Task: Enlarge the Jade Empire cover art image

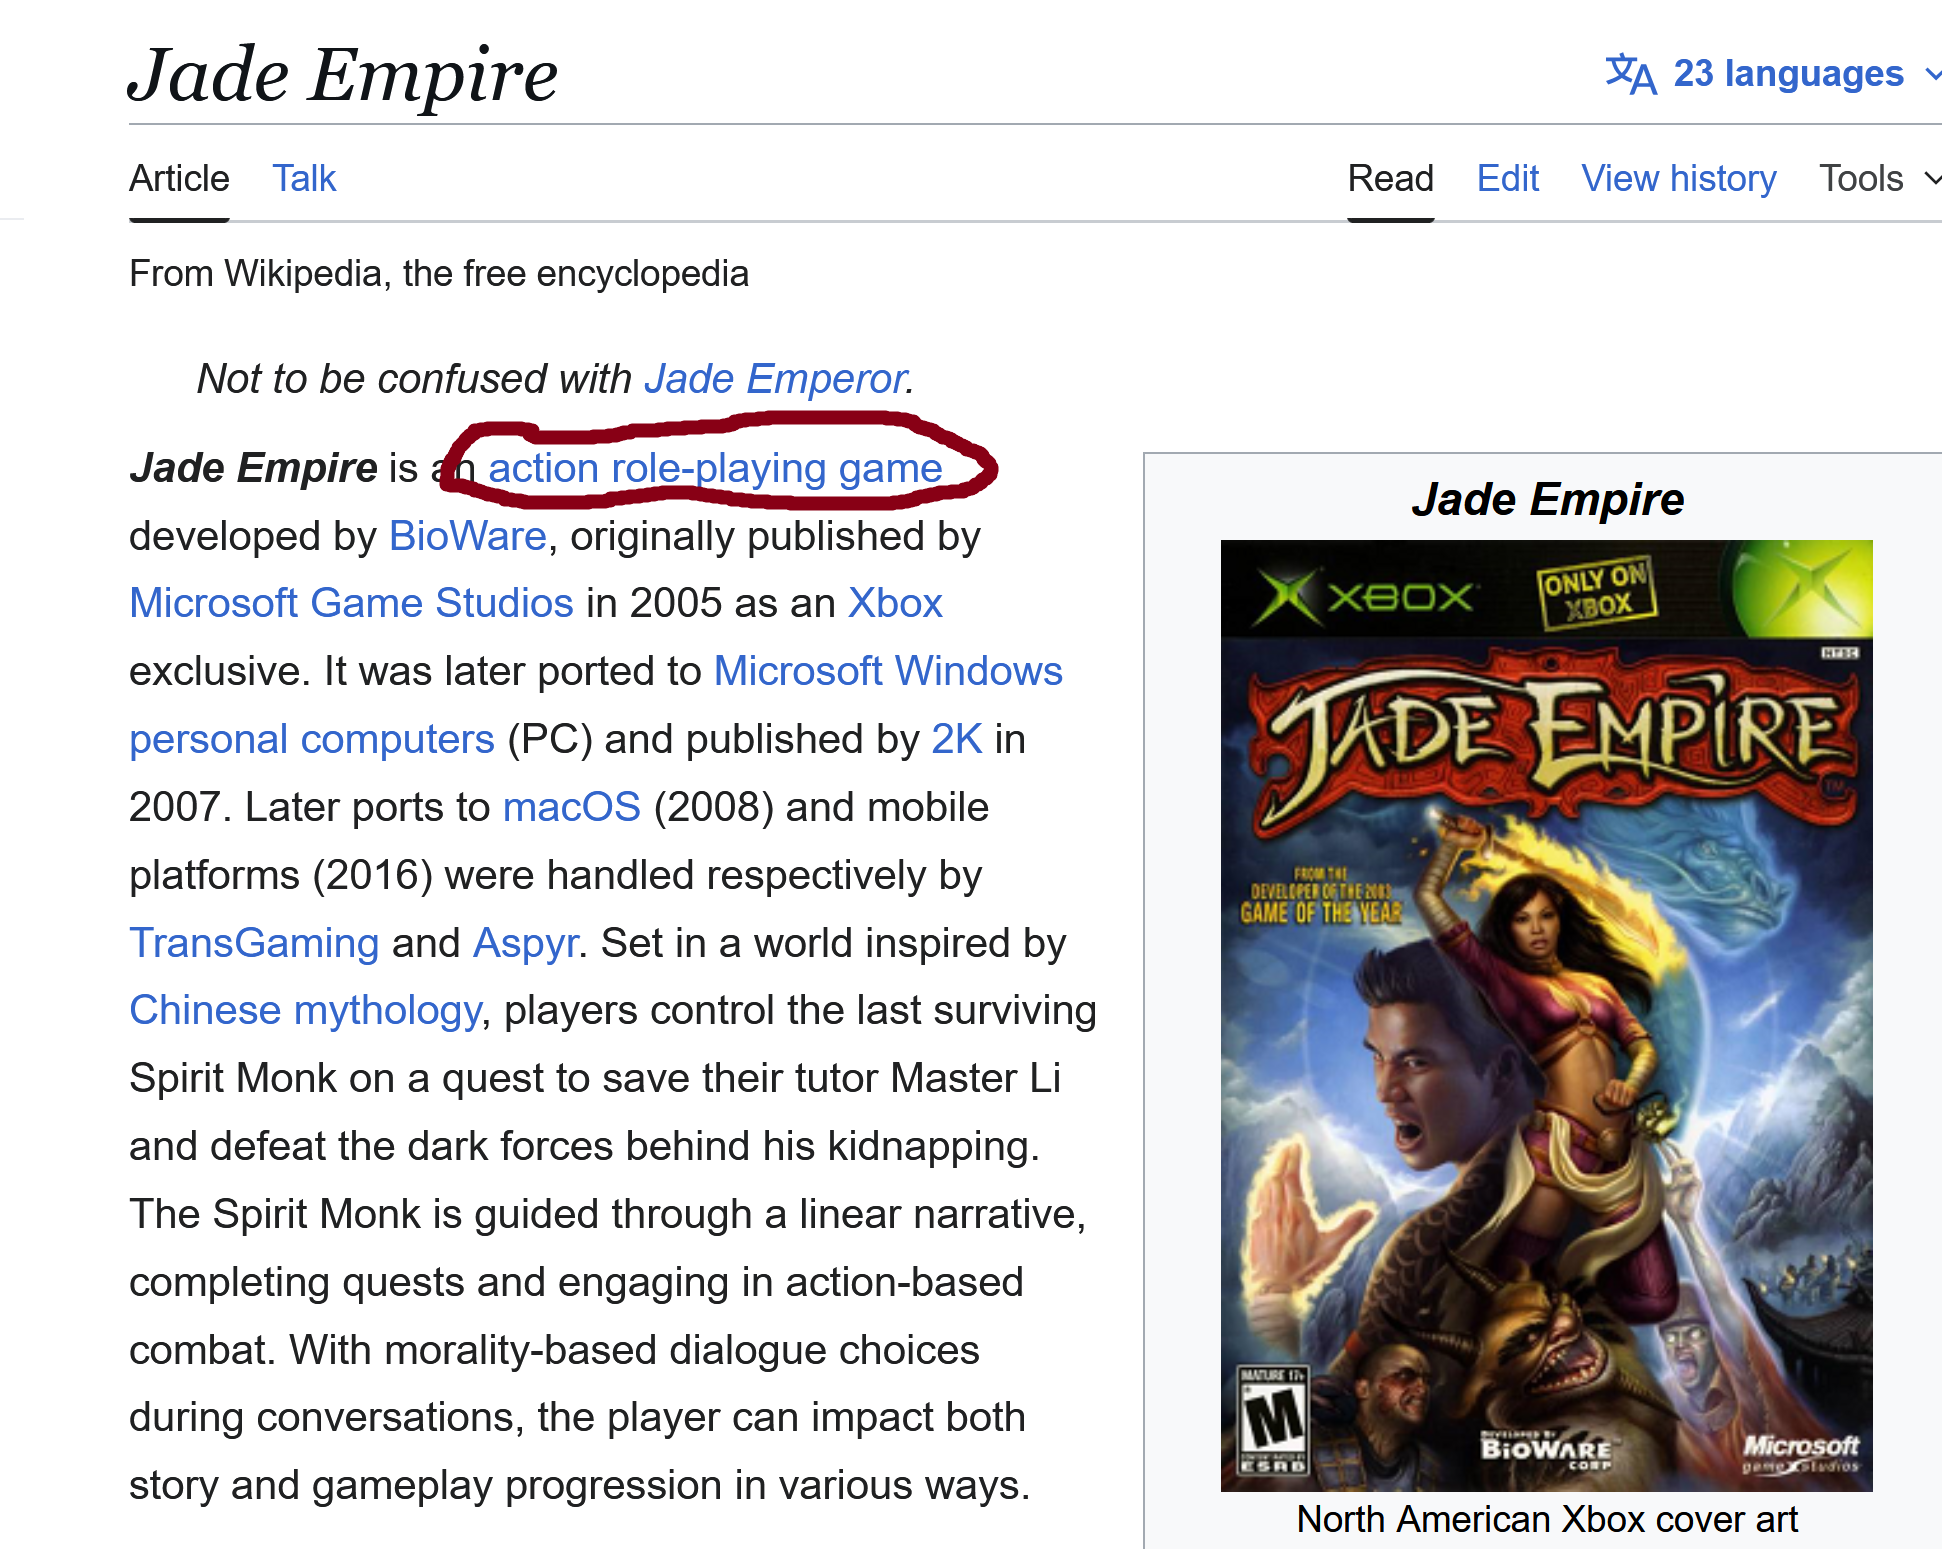Action: [1546, 1015]
